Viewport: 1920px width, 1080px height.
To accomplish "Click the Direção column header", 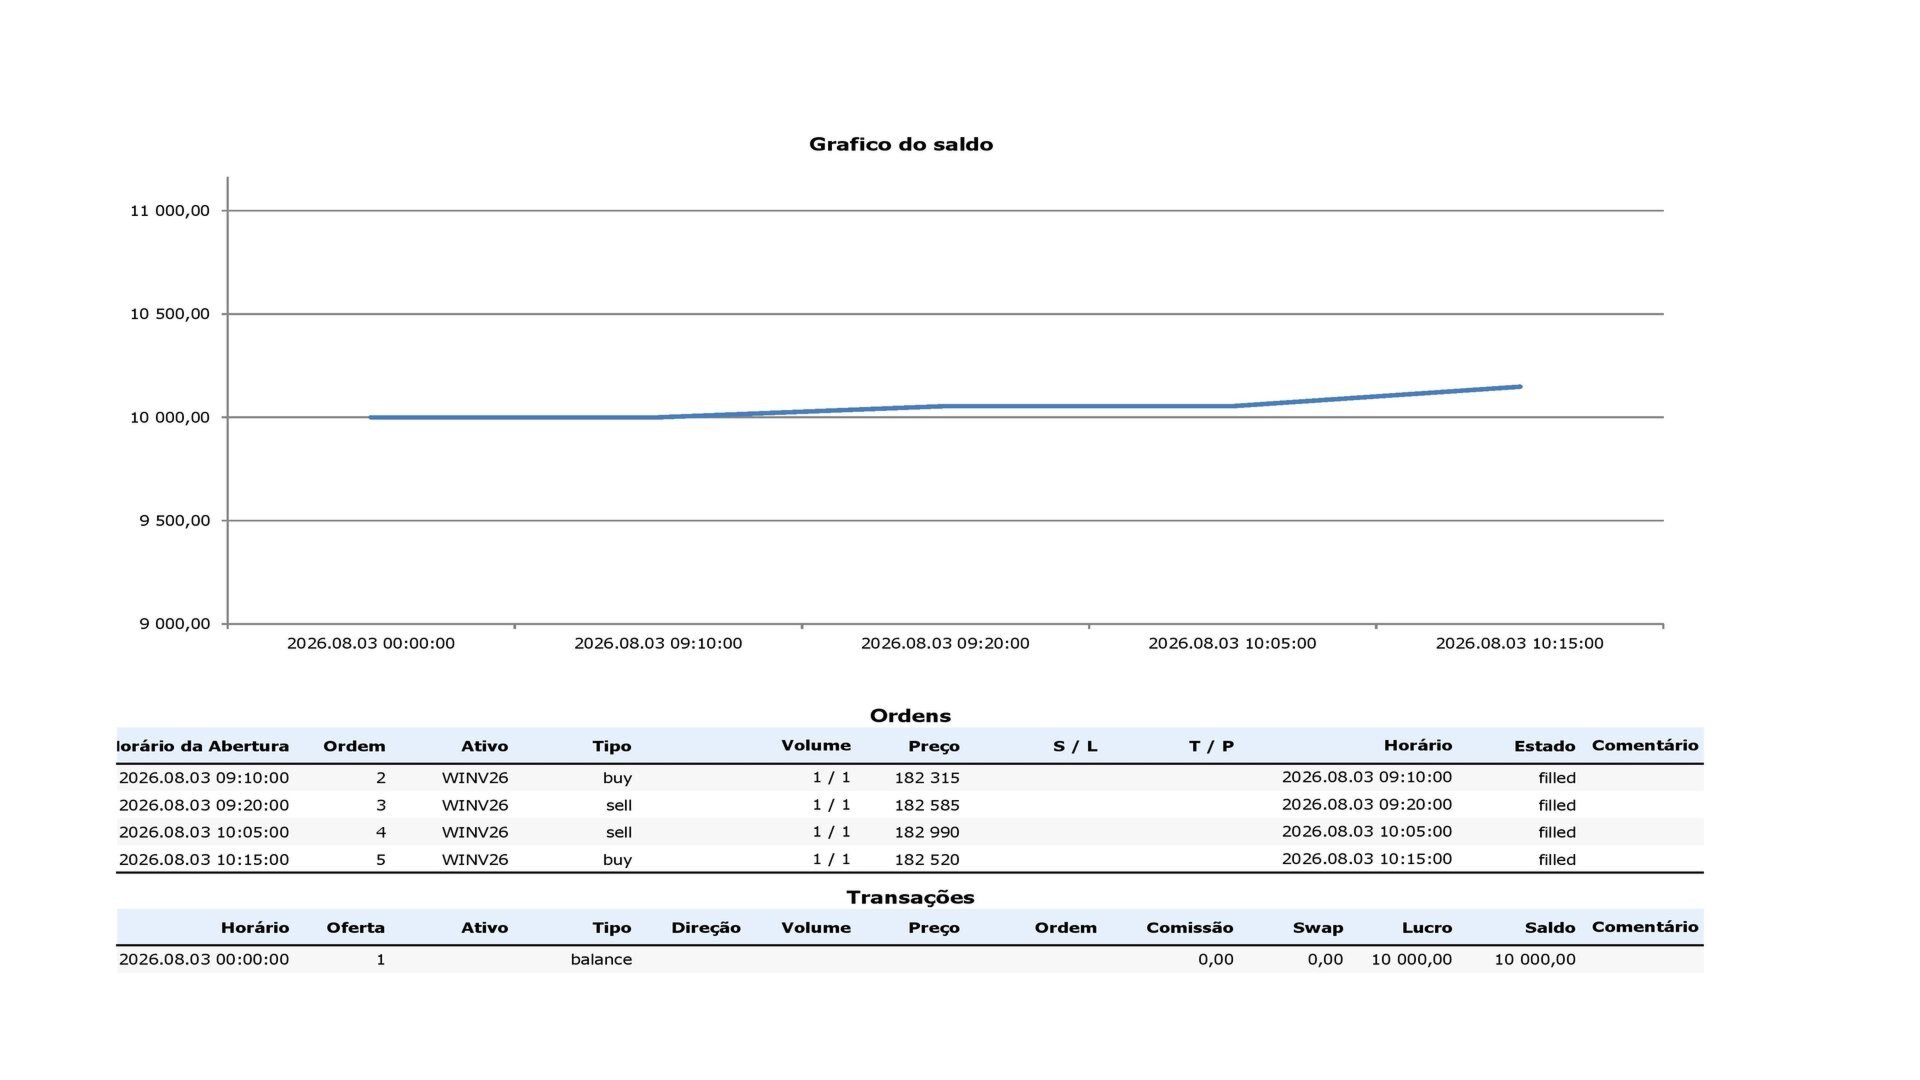I will [x=705, y=928].
